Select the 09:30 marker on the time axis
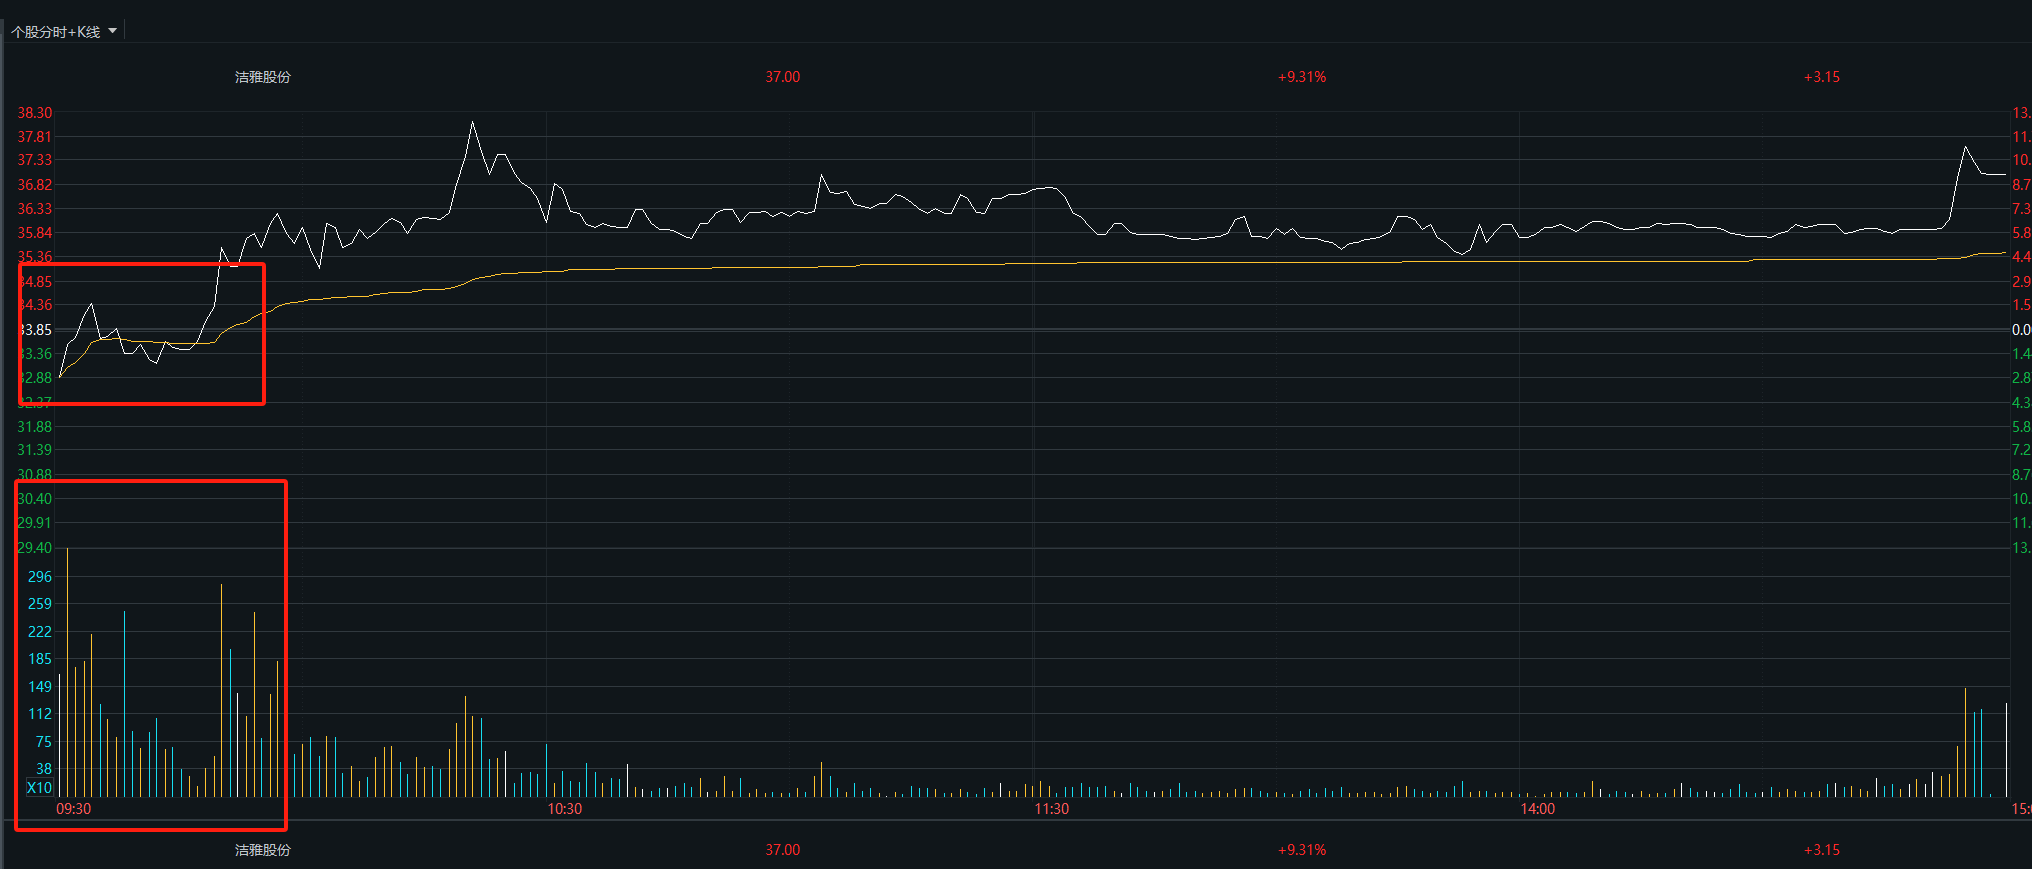Viewport: 2032px width, 869px height. pyautogui.click(x=73, y=809)
